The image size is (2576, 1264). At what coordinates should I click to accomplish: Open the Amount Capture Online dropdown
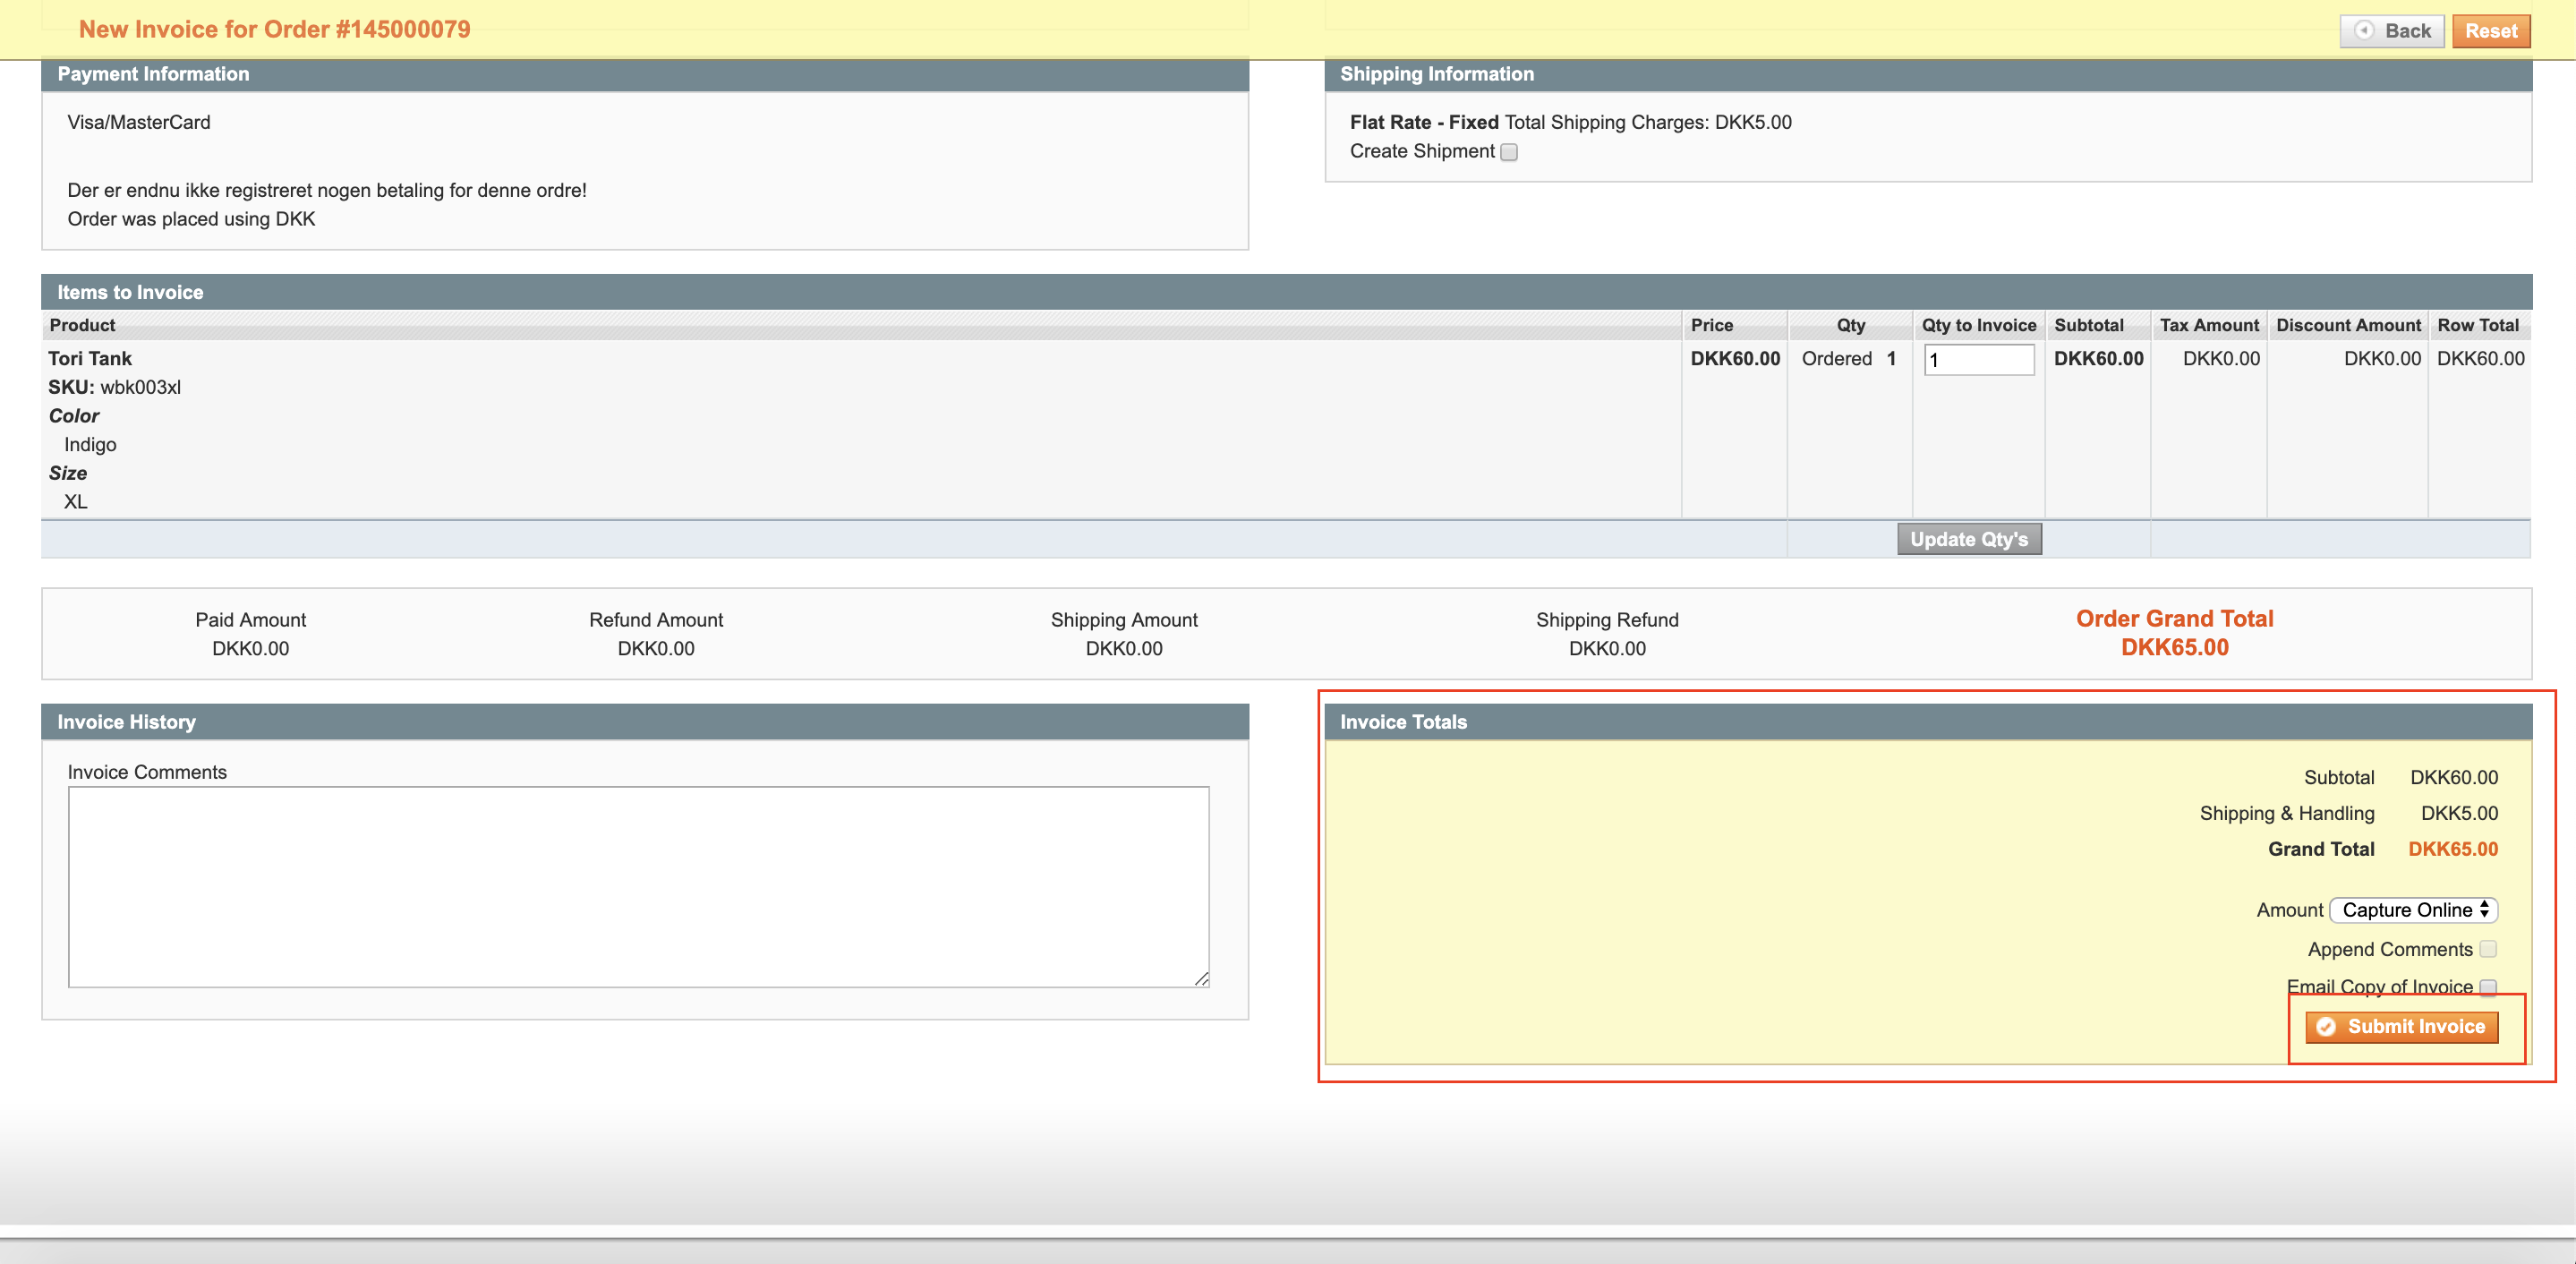2413,910
